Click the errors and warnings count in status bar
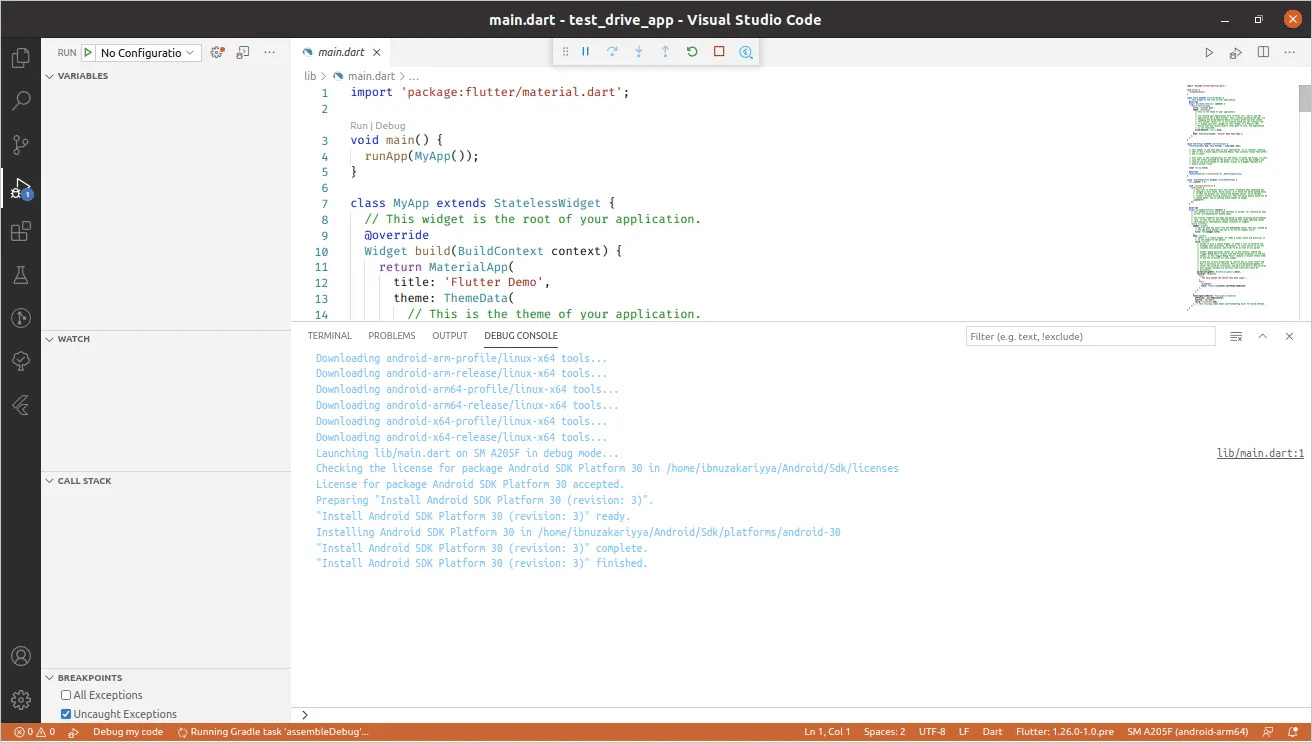Image resolution: width=1312 pixels, height=743 pixels. (35, 732)
